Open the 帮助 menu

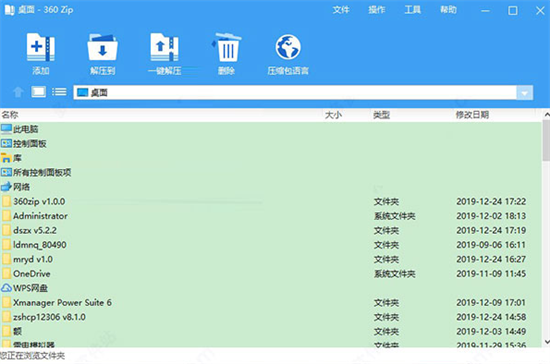449,10
